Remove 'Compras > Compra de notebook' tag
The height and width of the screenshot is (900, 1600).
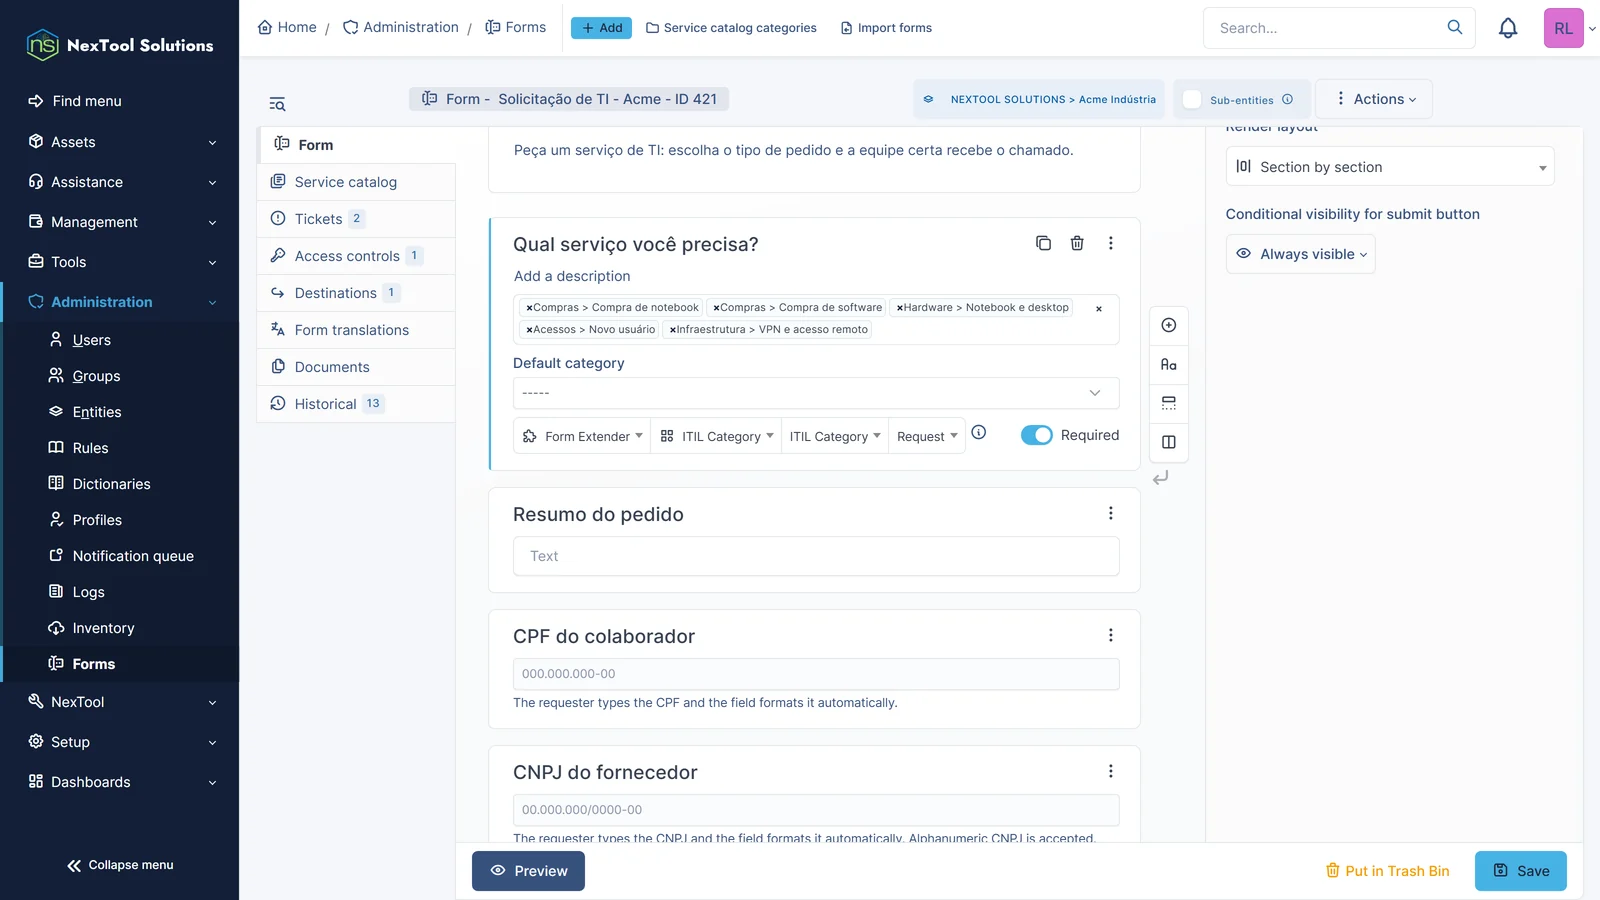[x=529, y=308]
